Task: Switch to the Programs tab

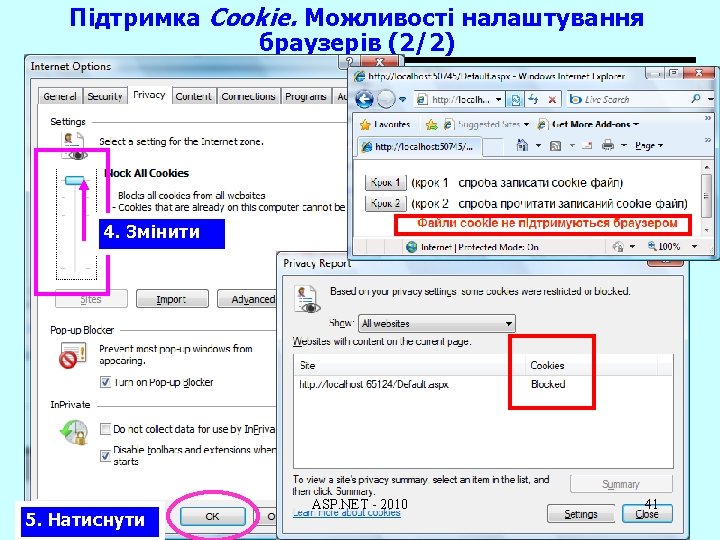Action: tap(306, 96)
